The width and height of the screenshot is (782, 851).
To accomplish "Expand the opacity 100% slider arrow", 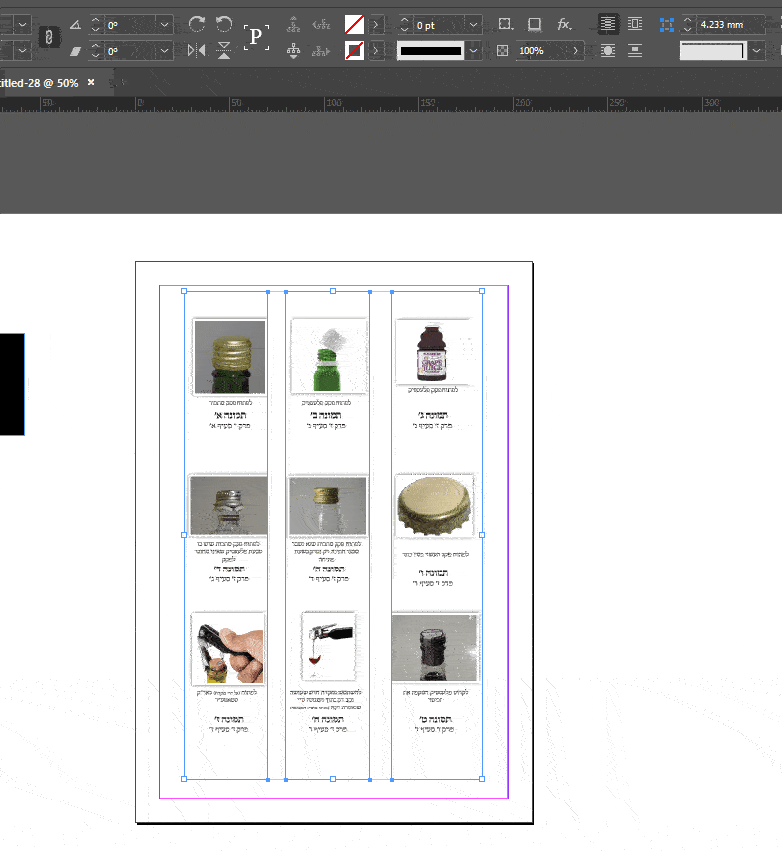I will [577, 51].
